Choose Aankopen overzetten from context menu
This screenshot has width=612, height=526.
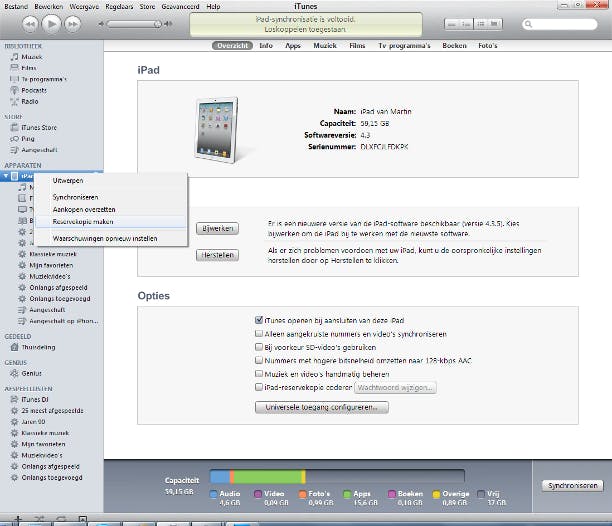111,210
